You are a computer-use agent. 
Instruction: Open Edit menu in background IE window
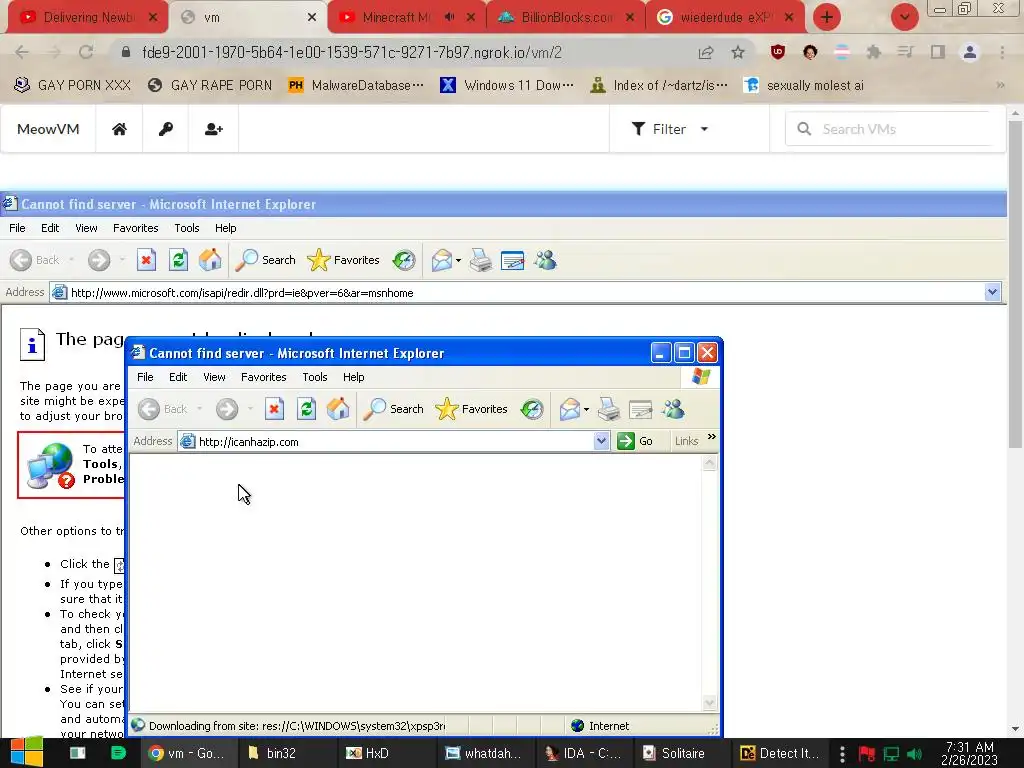coord(50,228)
